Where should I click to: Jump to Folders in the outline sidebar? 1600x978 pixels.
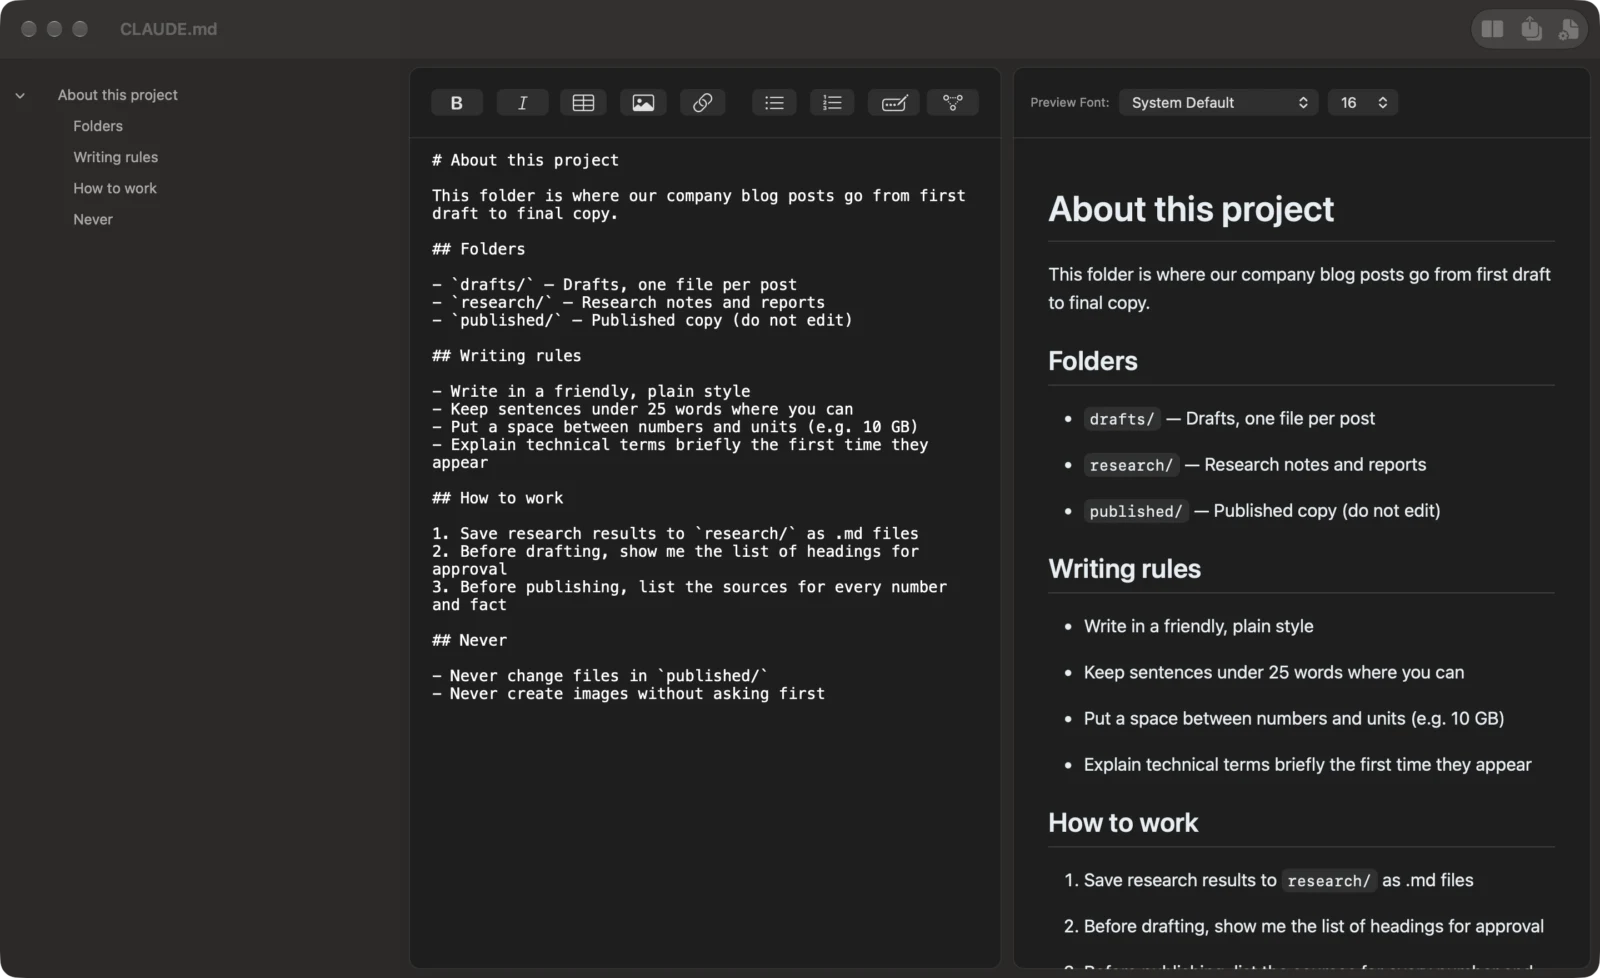click(98, 126)
